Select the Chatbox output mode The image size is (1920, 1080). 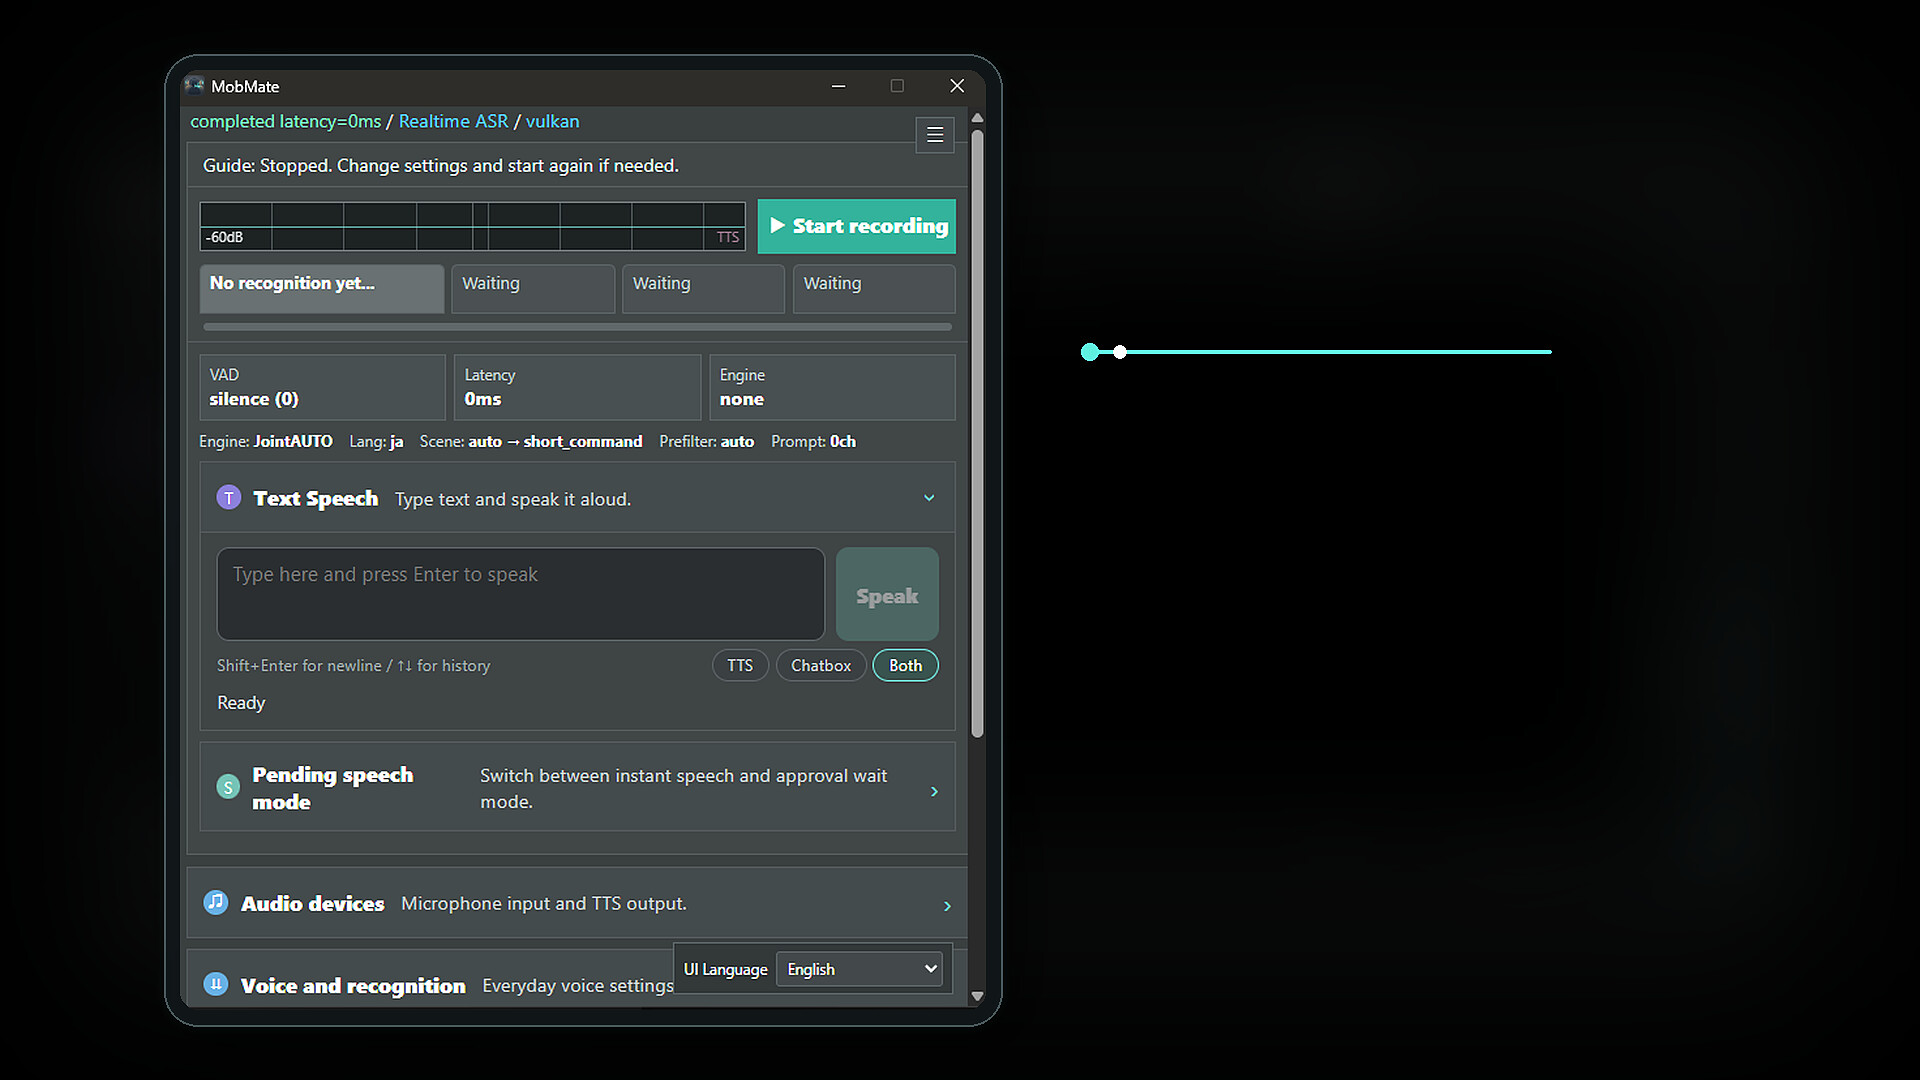coord(821,666)
